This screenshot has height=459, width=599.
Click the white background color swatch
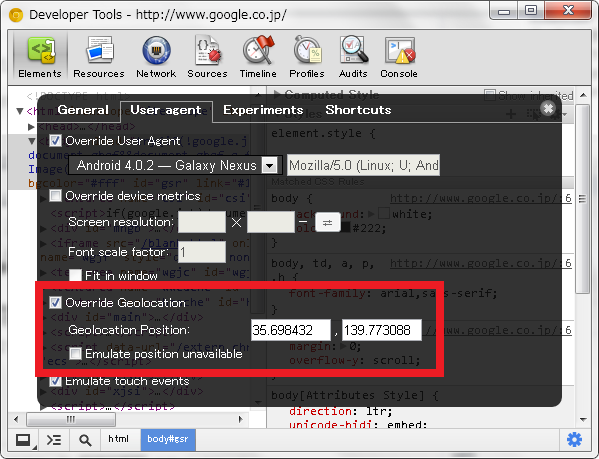(384, 213)
